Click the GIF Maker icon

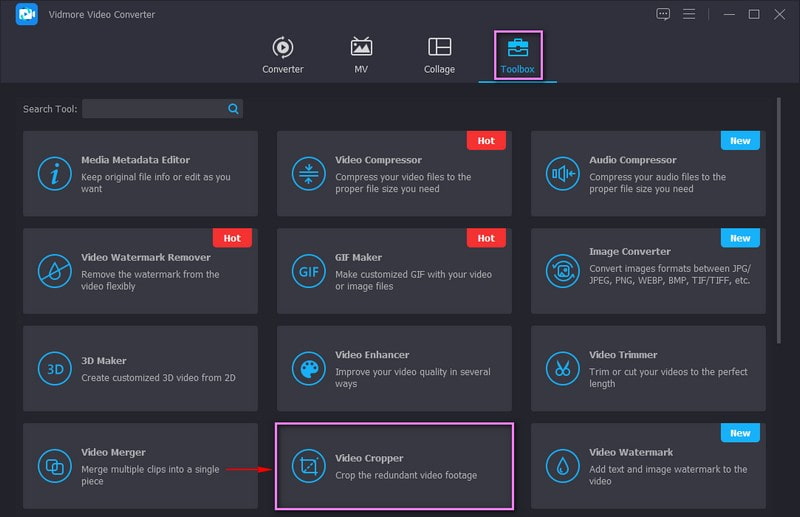[x=308, y=271]
